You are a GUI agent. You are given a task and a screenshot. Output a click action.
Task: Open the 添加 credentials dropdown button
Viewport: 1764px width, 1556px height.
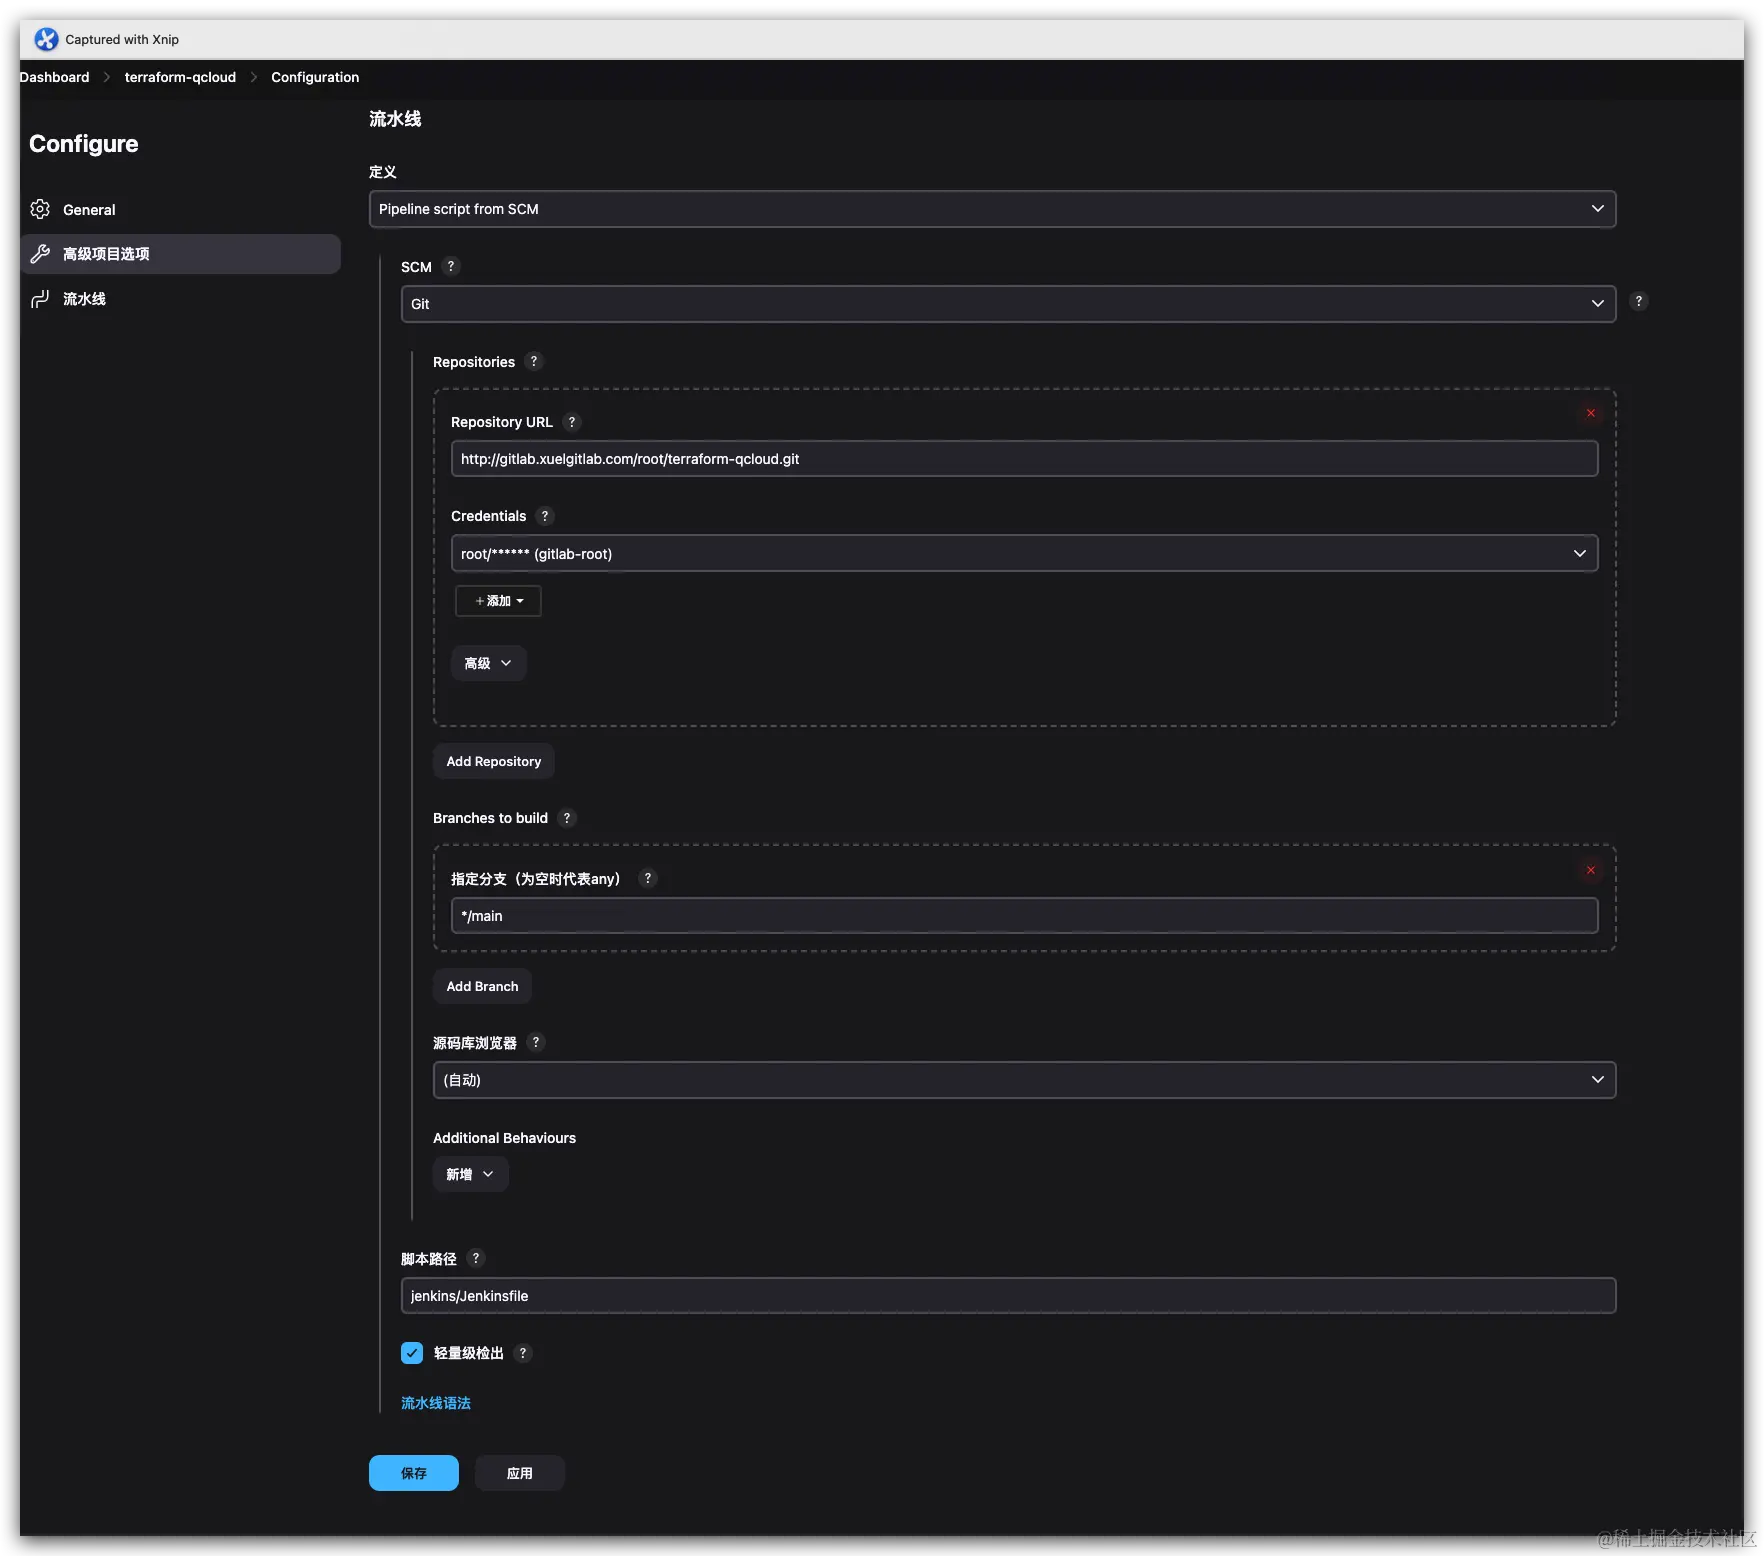(498, 601)
